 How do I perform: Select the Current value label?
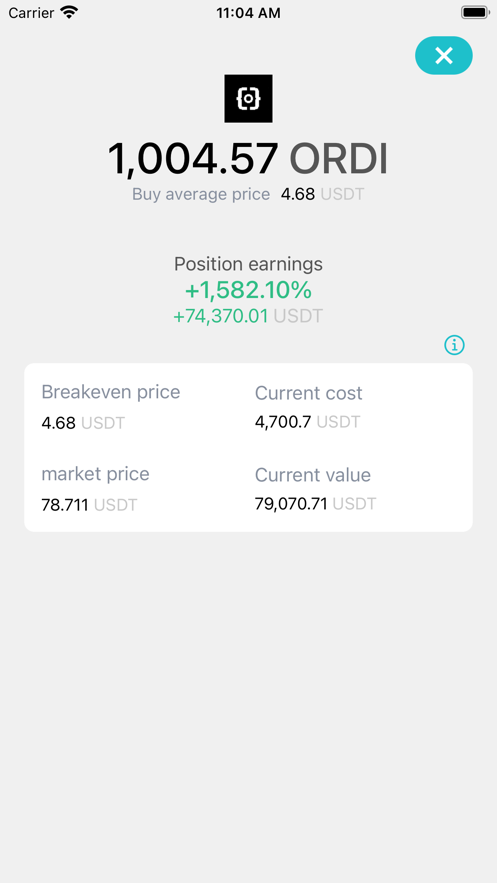click(x=313, y=475)
